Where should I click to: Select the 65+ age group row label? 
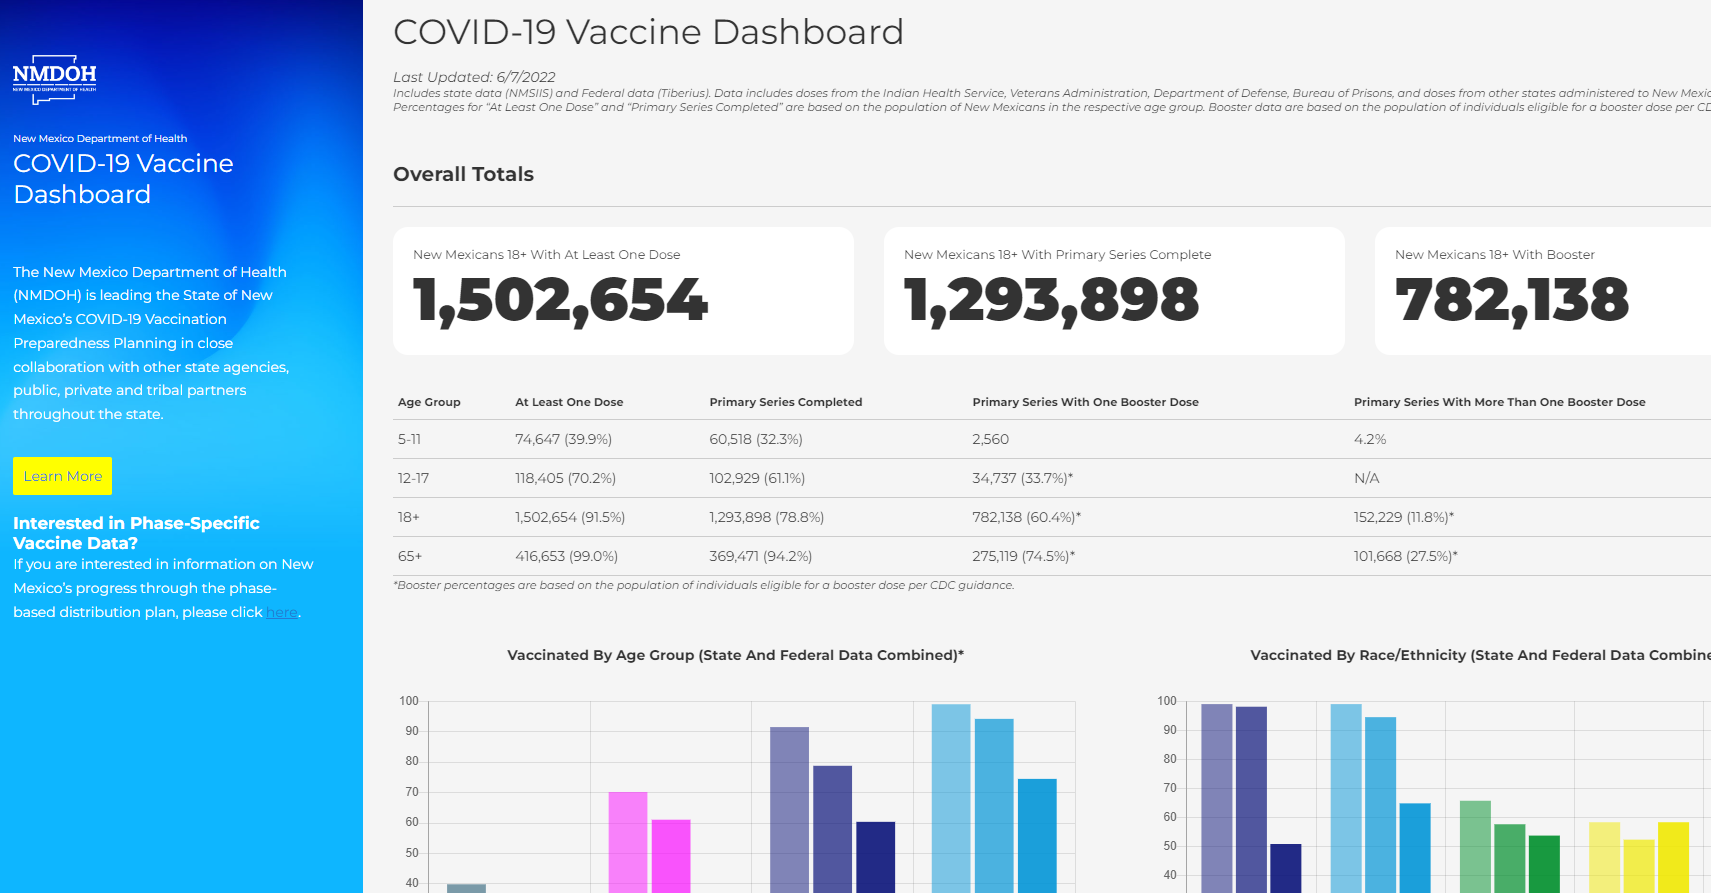410,556
